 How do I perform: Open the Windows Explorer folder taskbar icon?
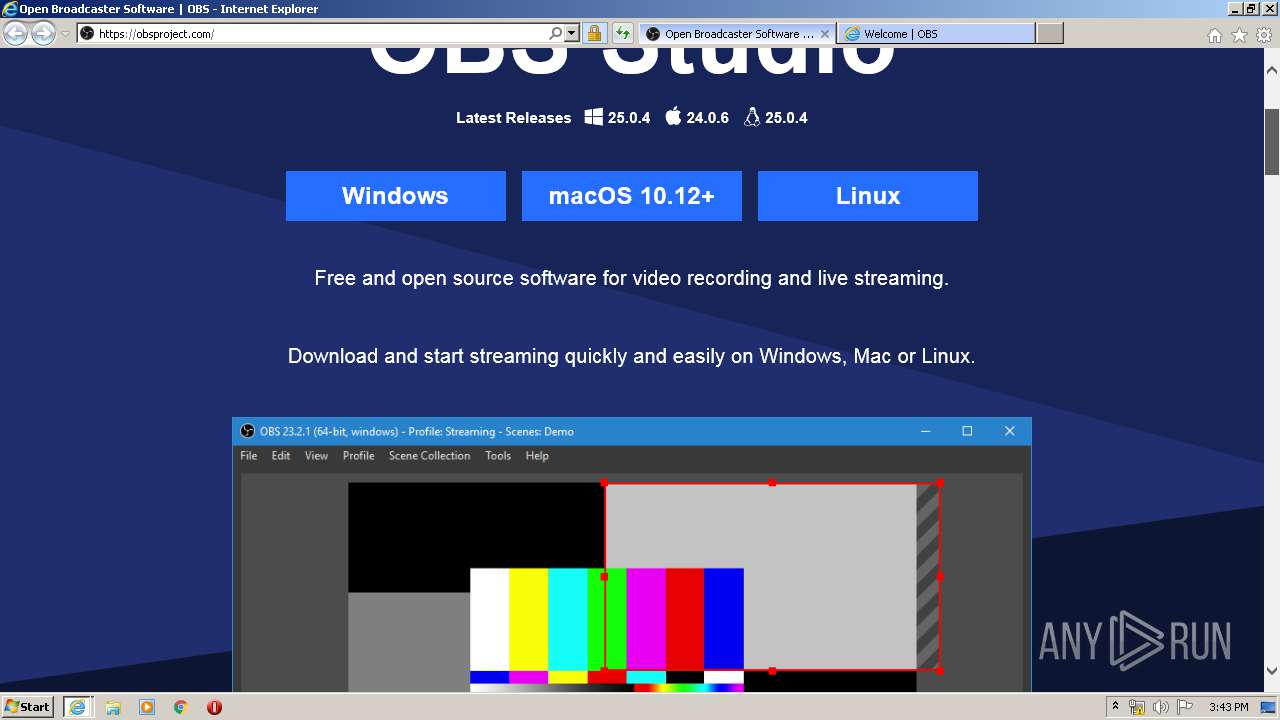(x=113, y=707)
